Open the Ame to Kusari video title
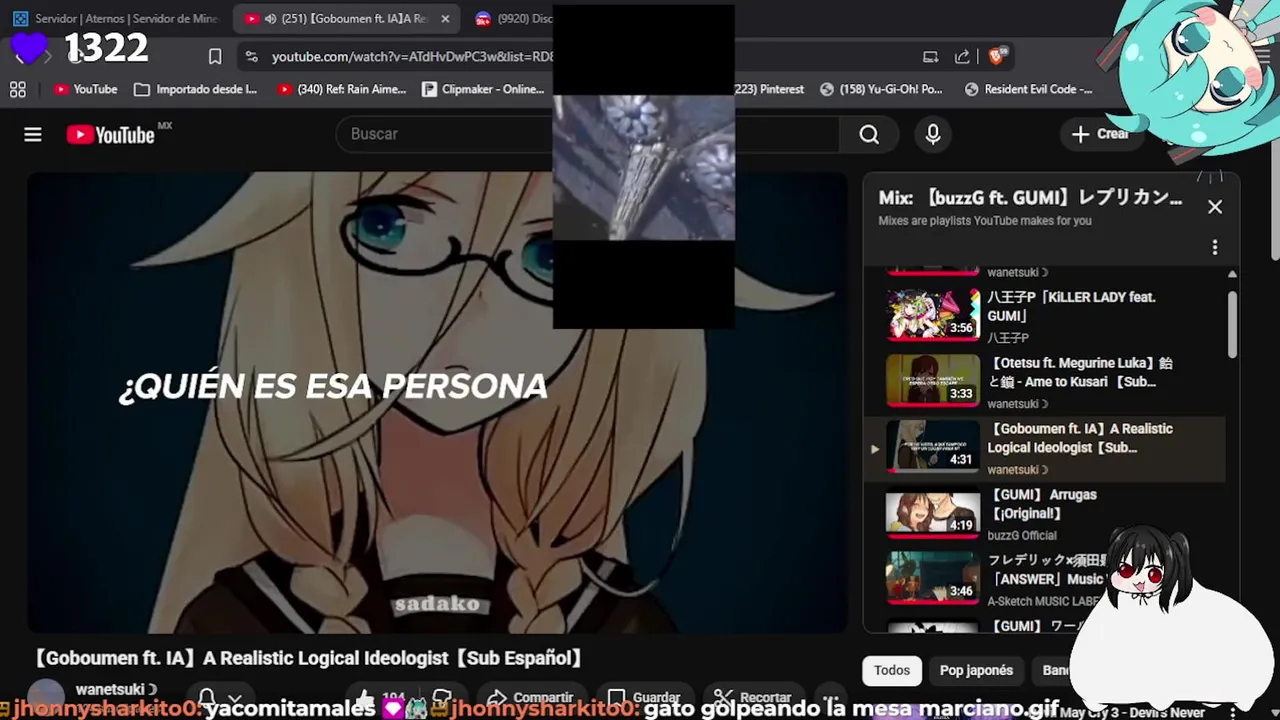The height and width of the screenshot is (720, 1280). click(x=1080, y=372)
